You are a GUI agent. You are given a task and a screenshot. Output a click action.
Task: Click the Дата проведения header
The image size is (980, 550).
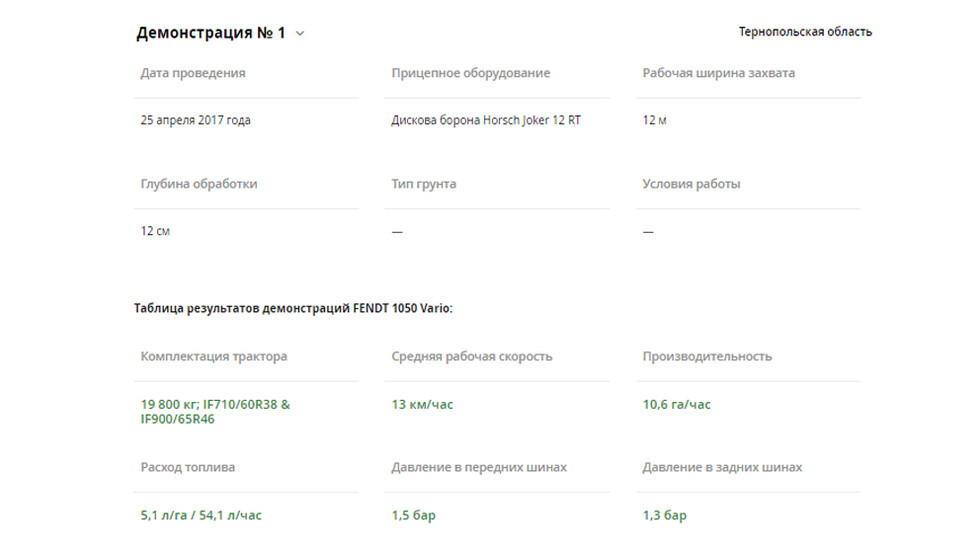[192, 73]
